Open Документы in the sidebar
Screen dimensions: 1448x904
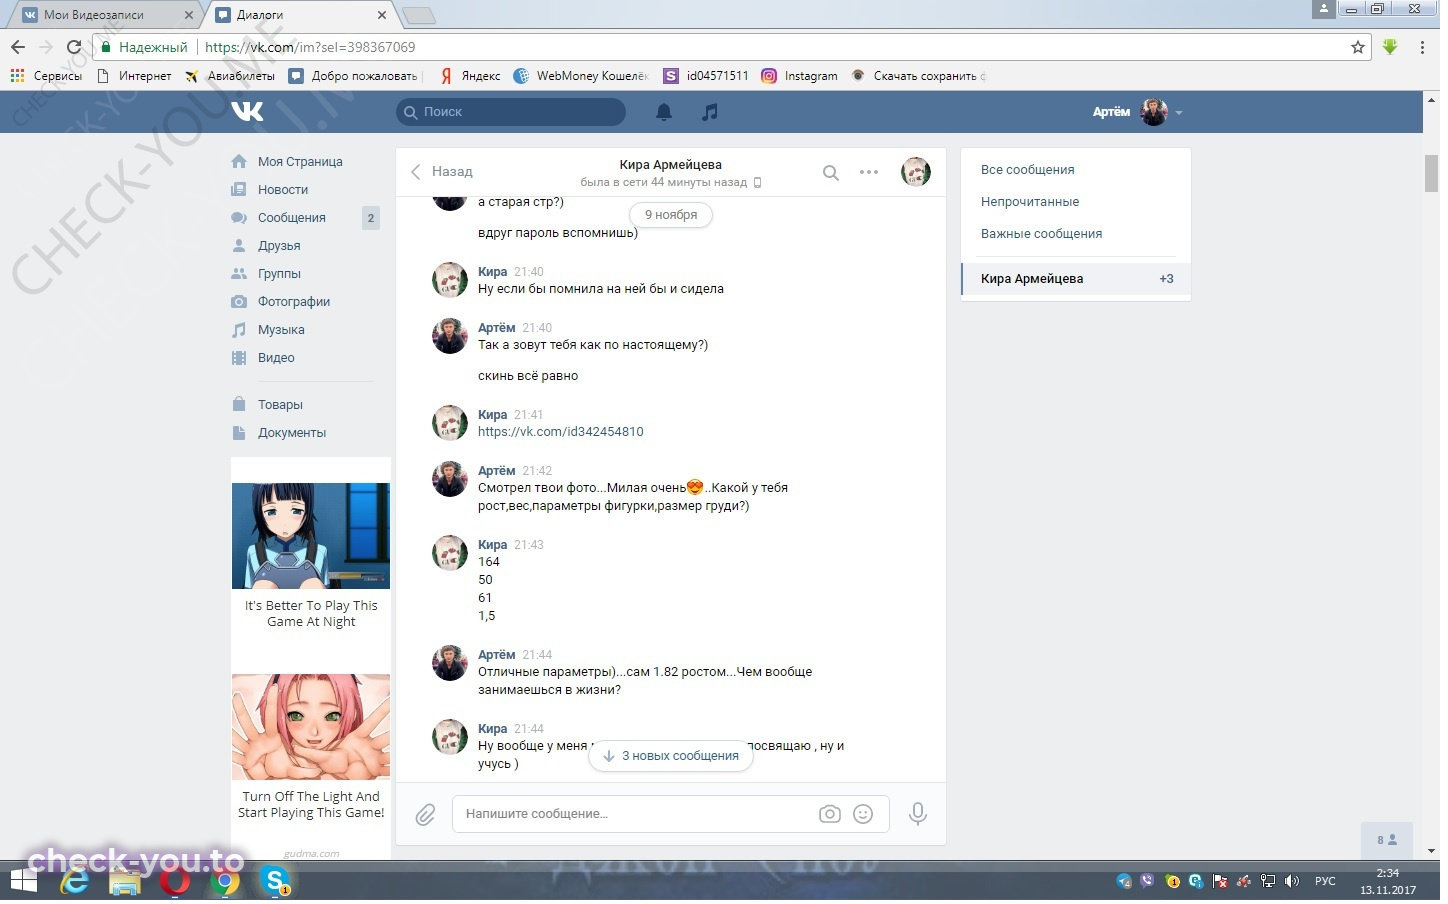tap(292, 433)
